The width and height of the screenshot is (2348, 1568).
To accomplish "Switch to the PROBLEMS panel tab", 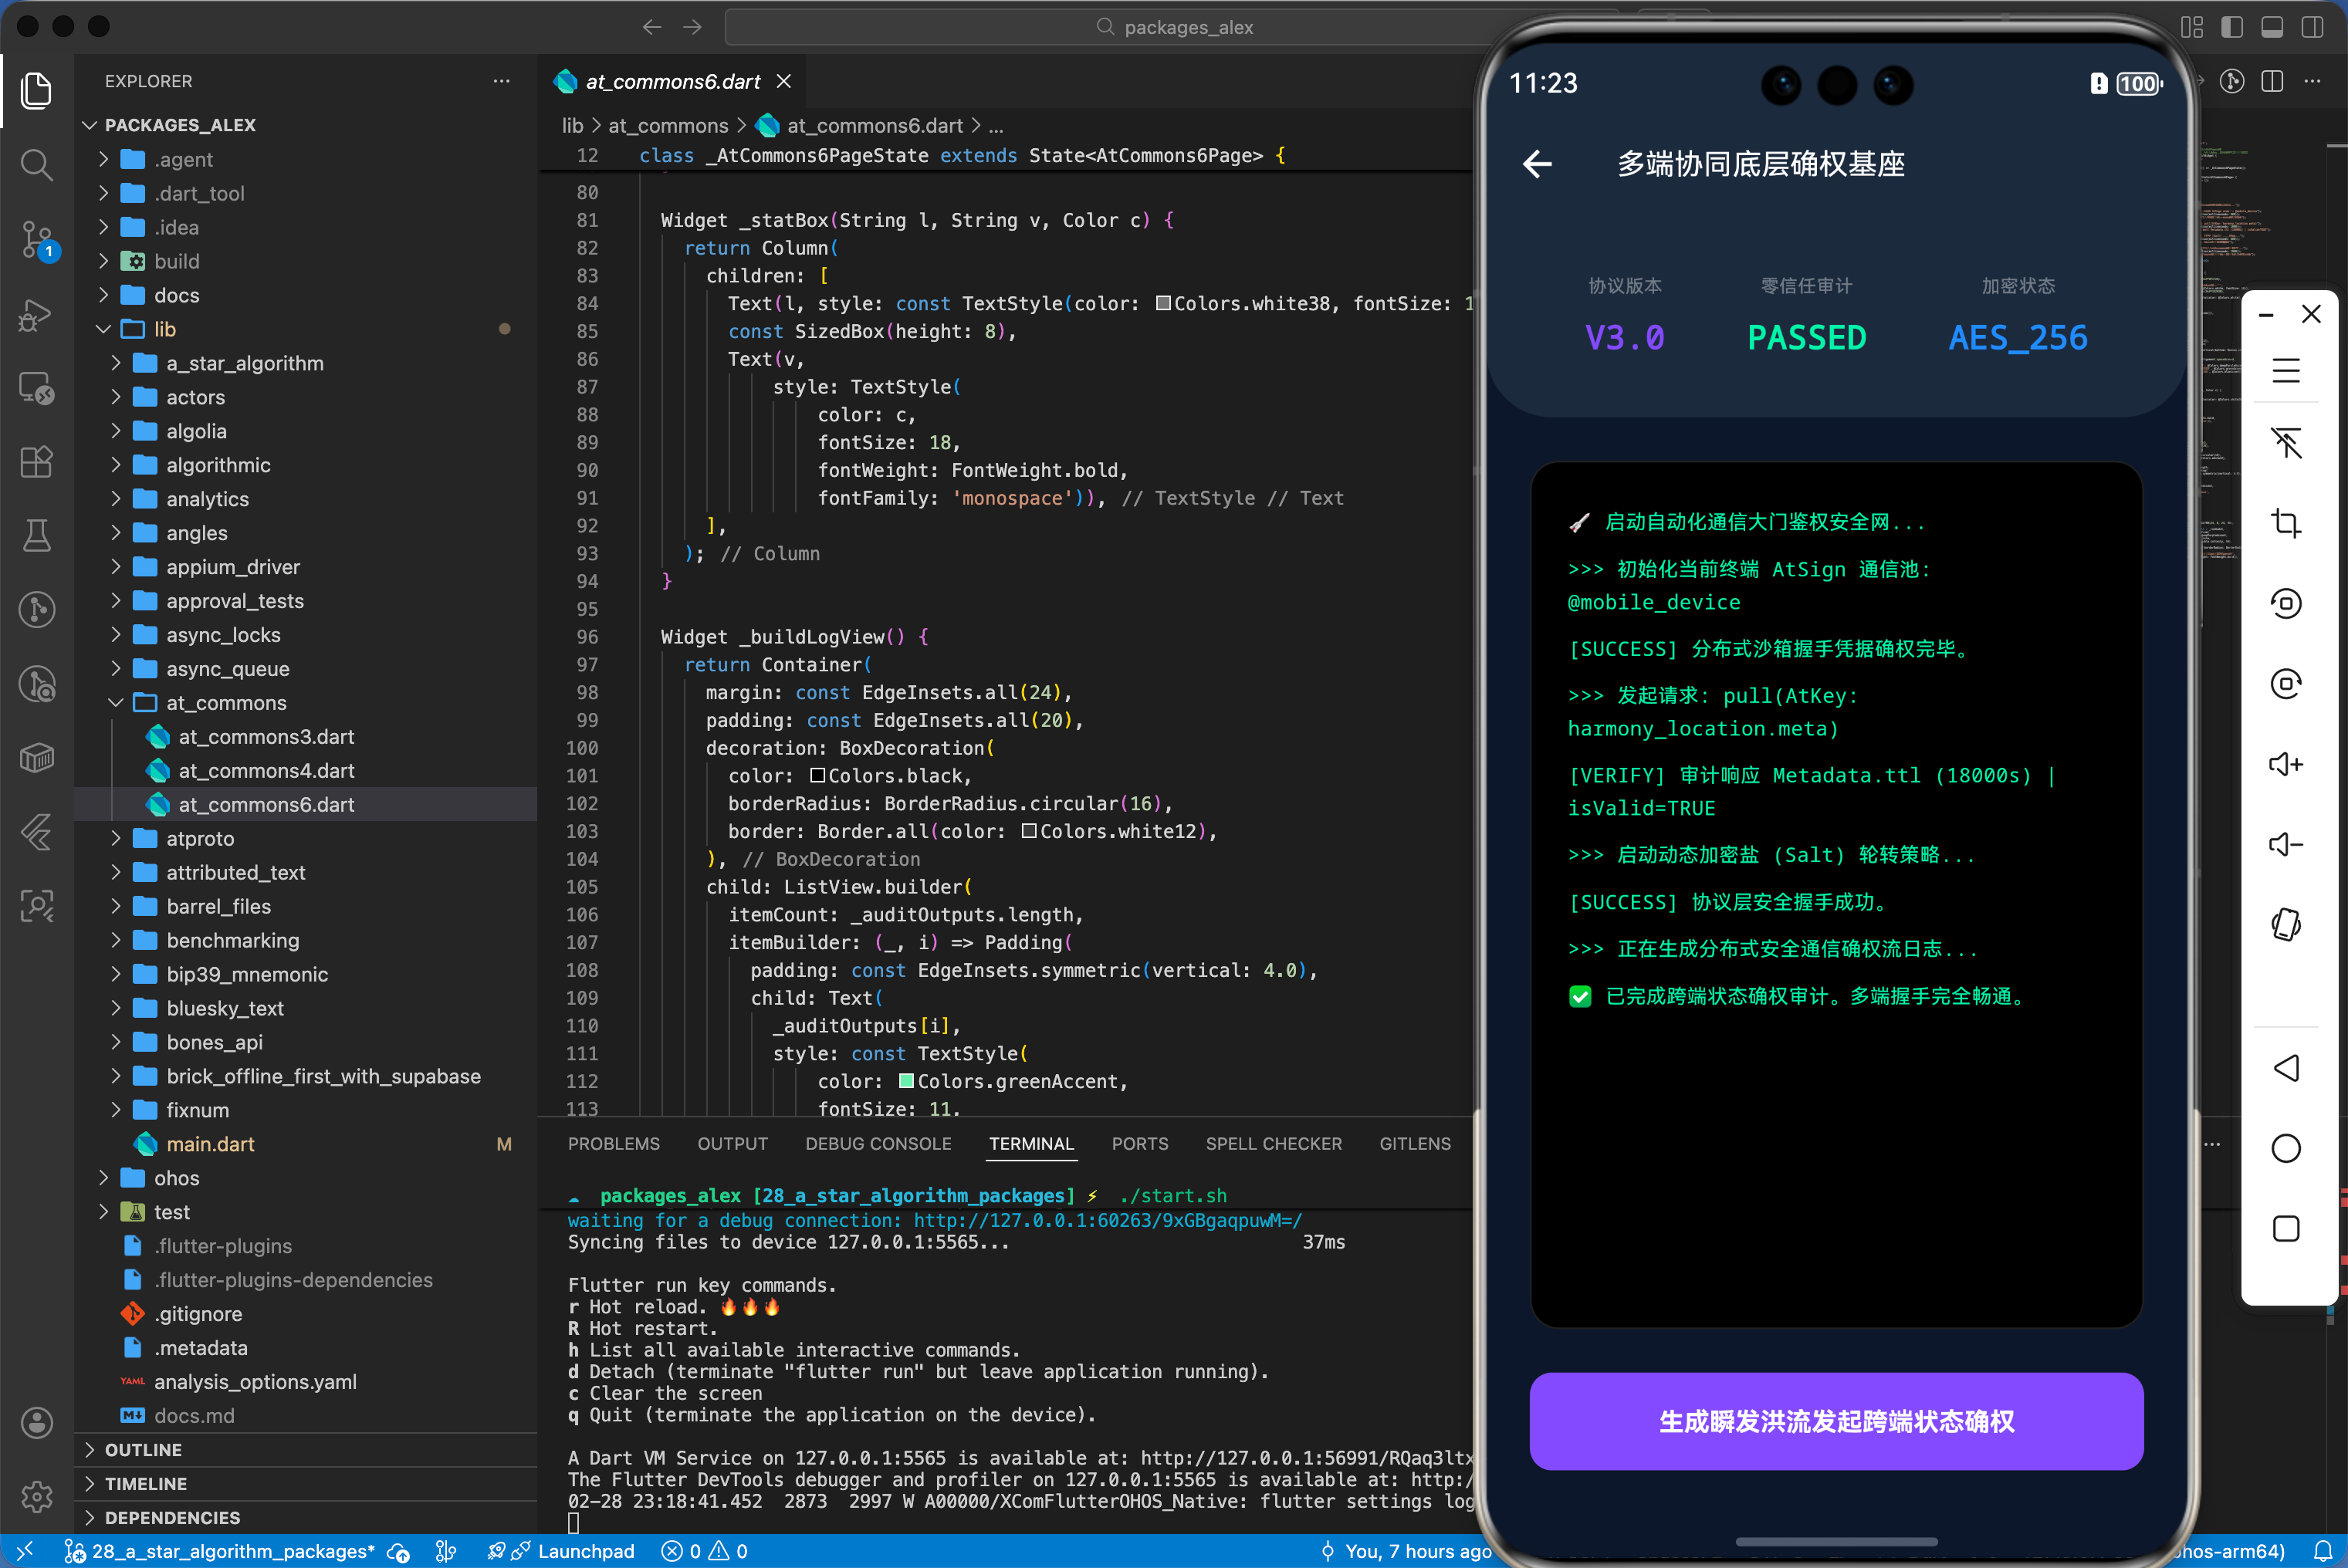I will click(x=613, y=1143).
